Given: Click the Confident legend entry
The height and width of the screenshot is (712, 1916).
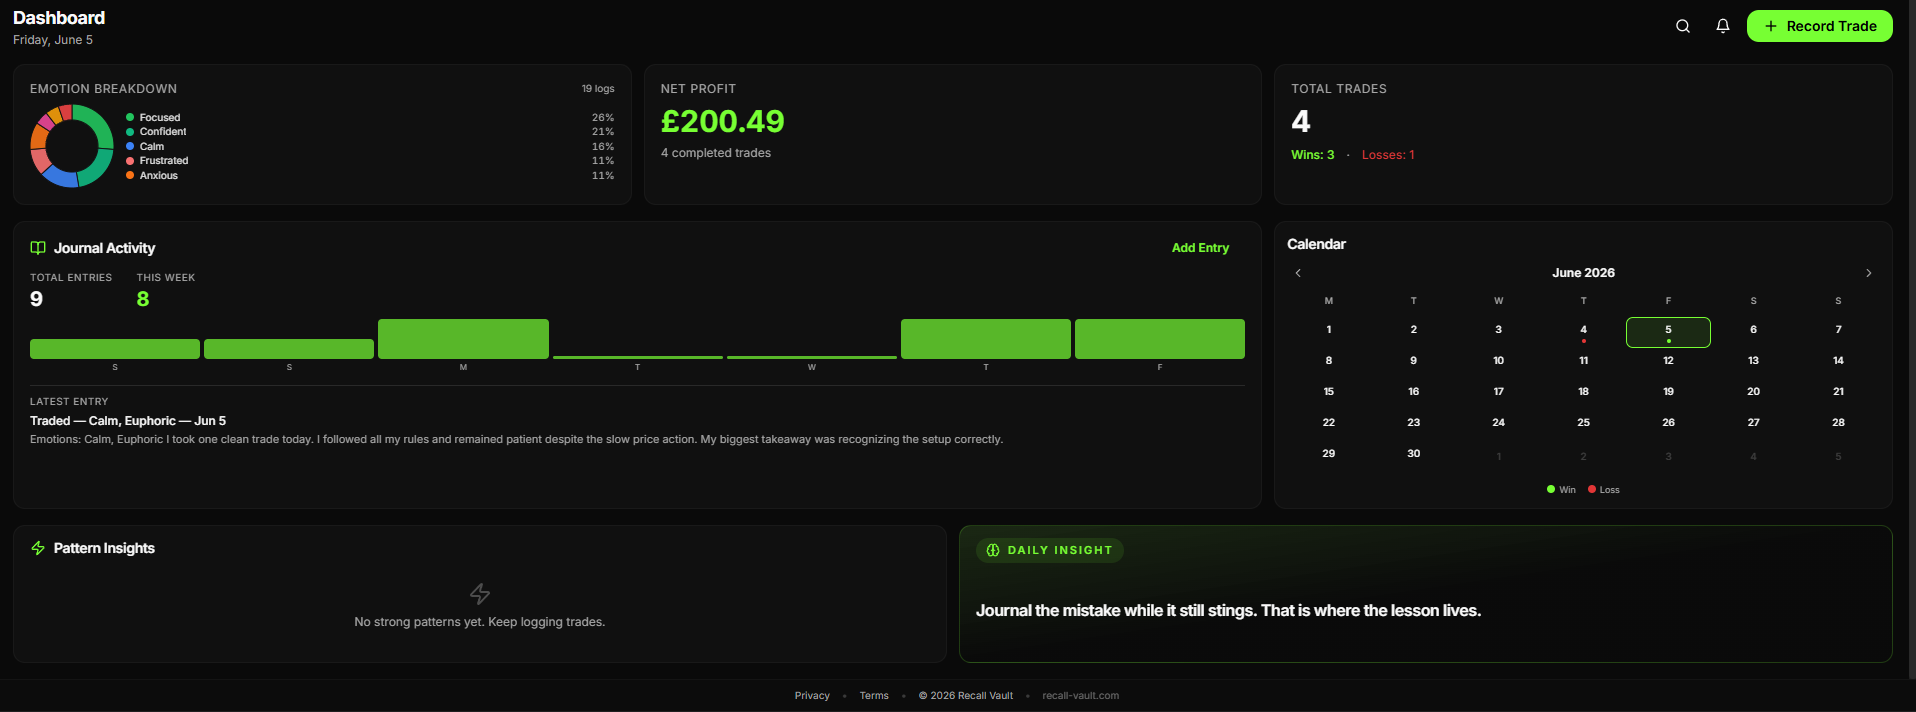Looking at the screenshot, I should coord(163,132).
